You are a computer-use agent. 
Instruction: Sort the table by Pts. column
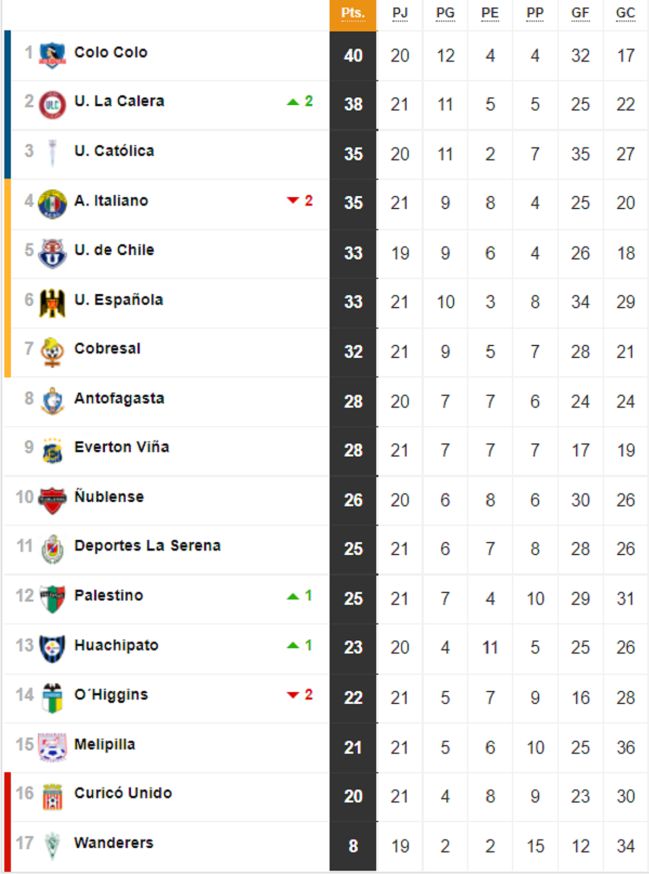pos(353,14)
